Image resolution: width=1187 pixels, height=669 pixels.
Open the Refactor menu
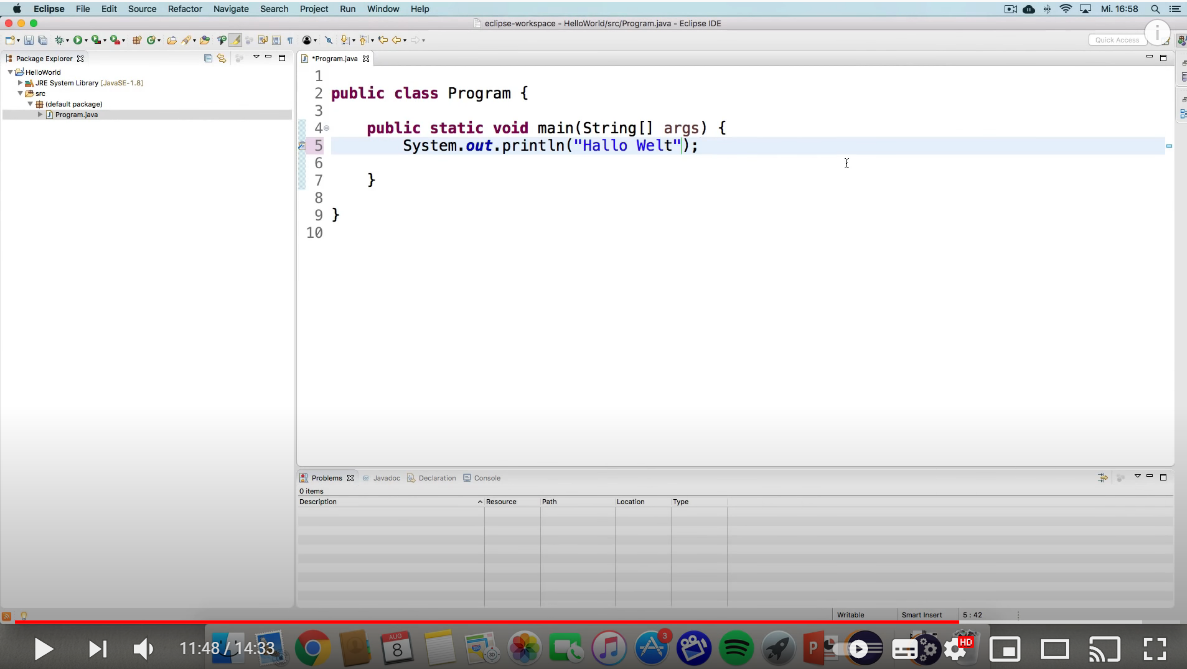coord(184,9)
